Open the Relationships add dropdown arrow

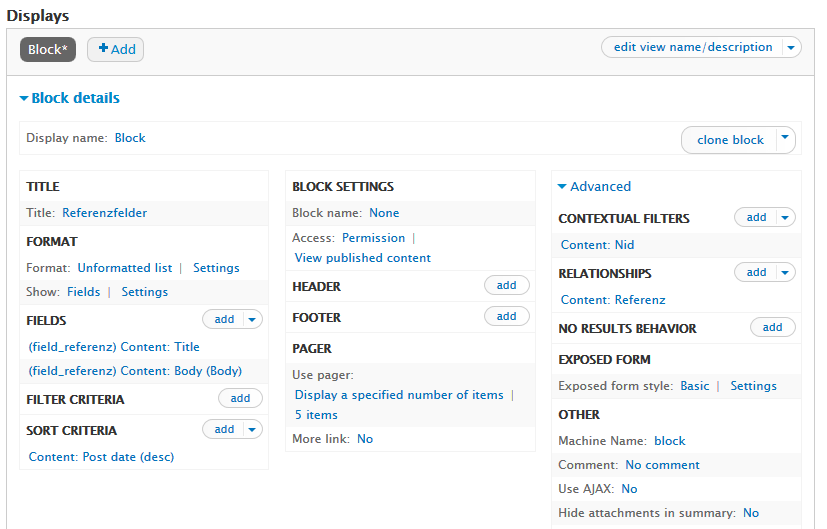pos(785,272)
